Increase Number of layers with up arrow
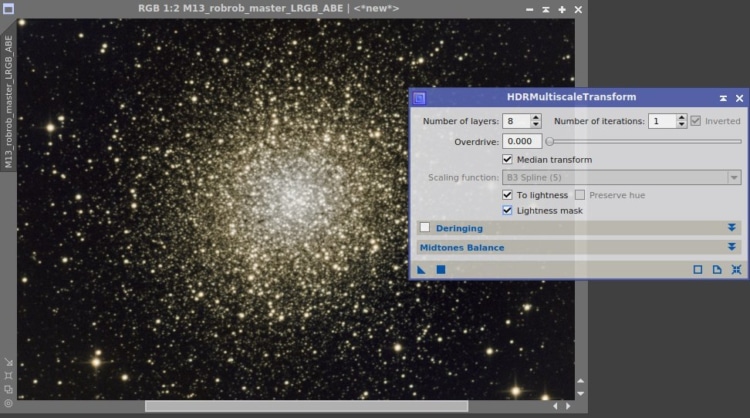Screen dimensions: 750x418 pyautogui.click(x=536, y=117)
